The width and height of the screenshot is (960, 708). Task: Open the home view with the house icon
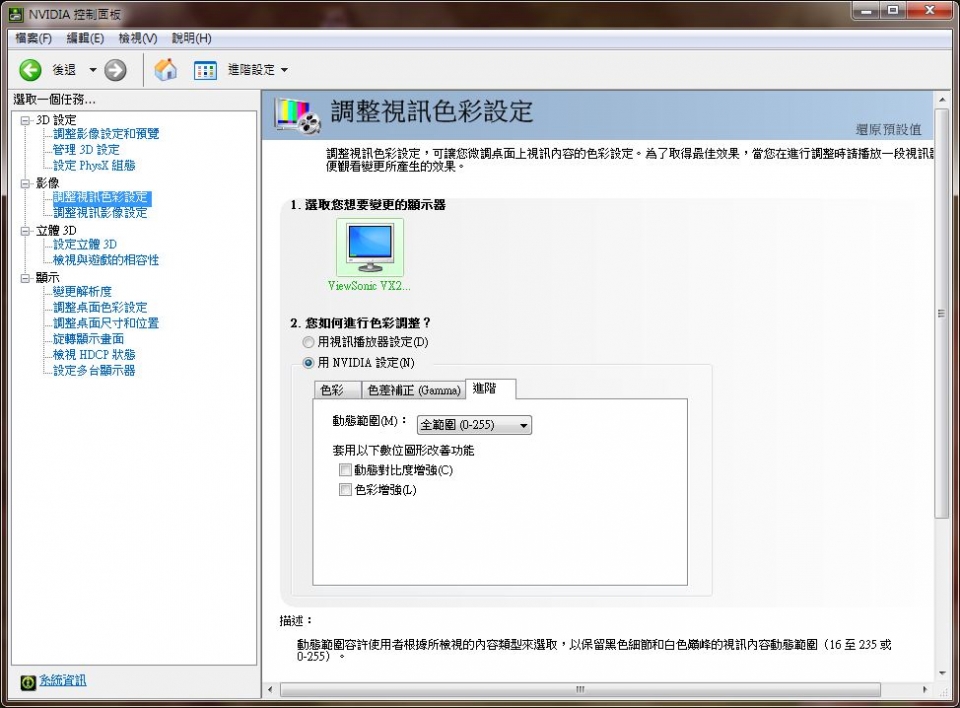click(166, 70)
